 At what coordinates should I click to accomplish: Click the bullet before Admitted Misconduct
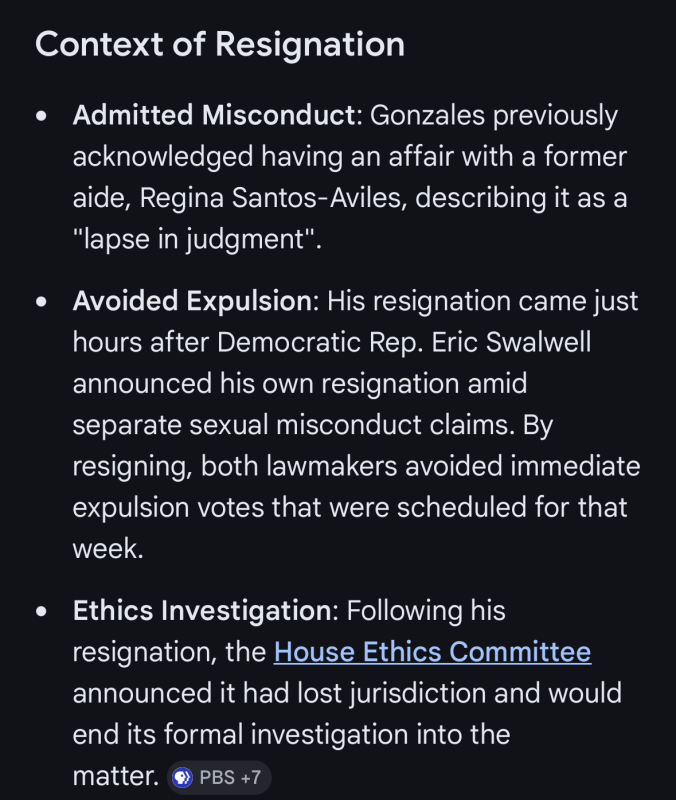click(x=41, y=116)
